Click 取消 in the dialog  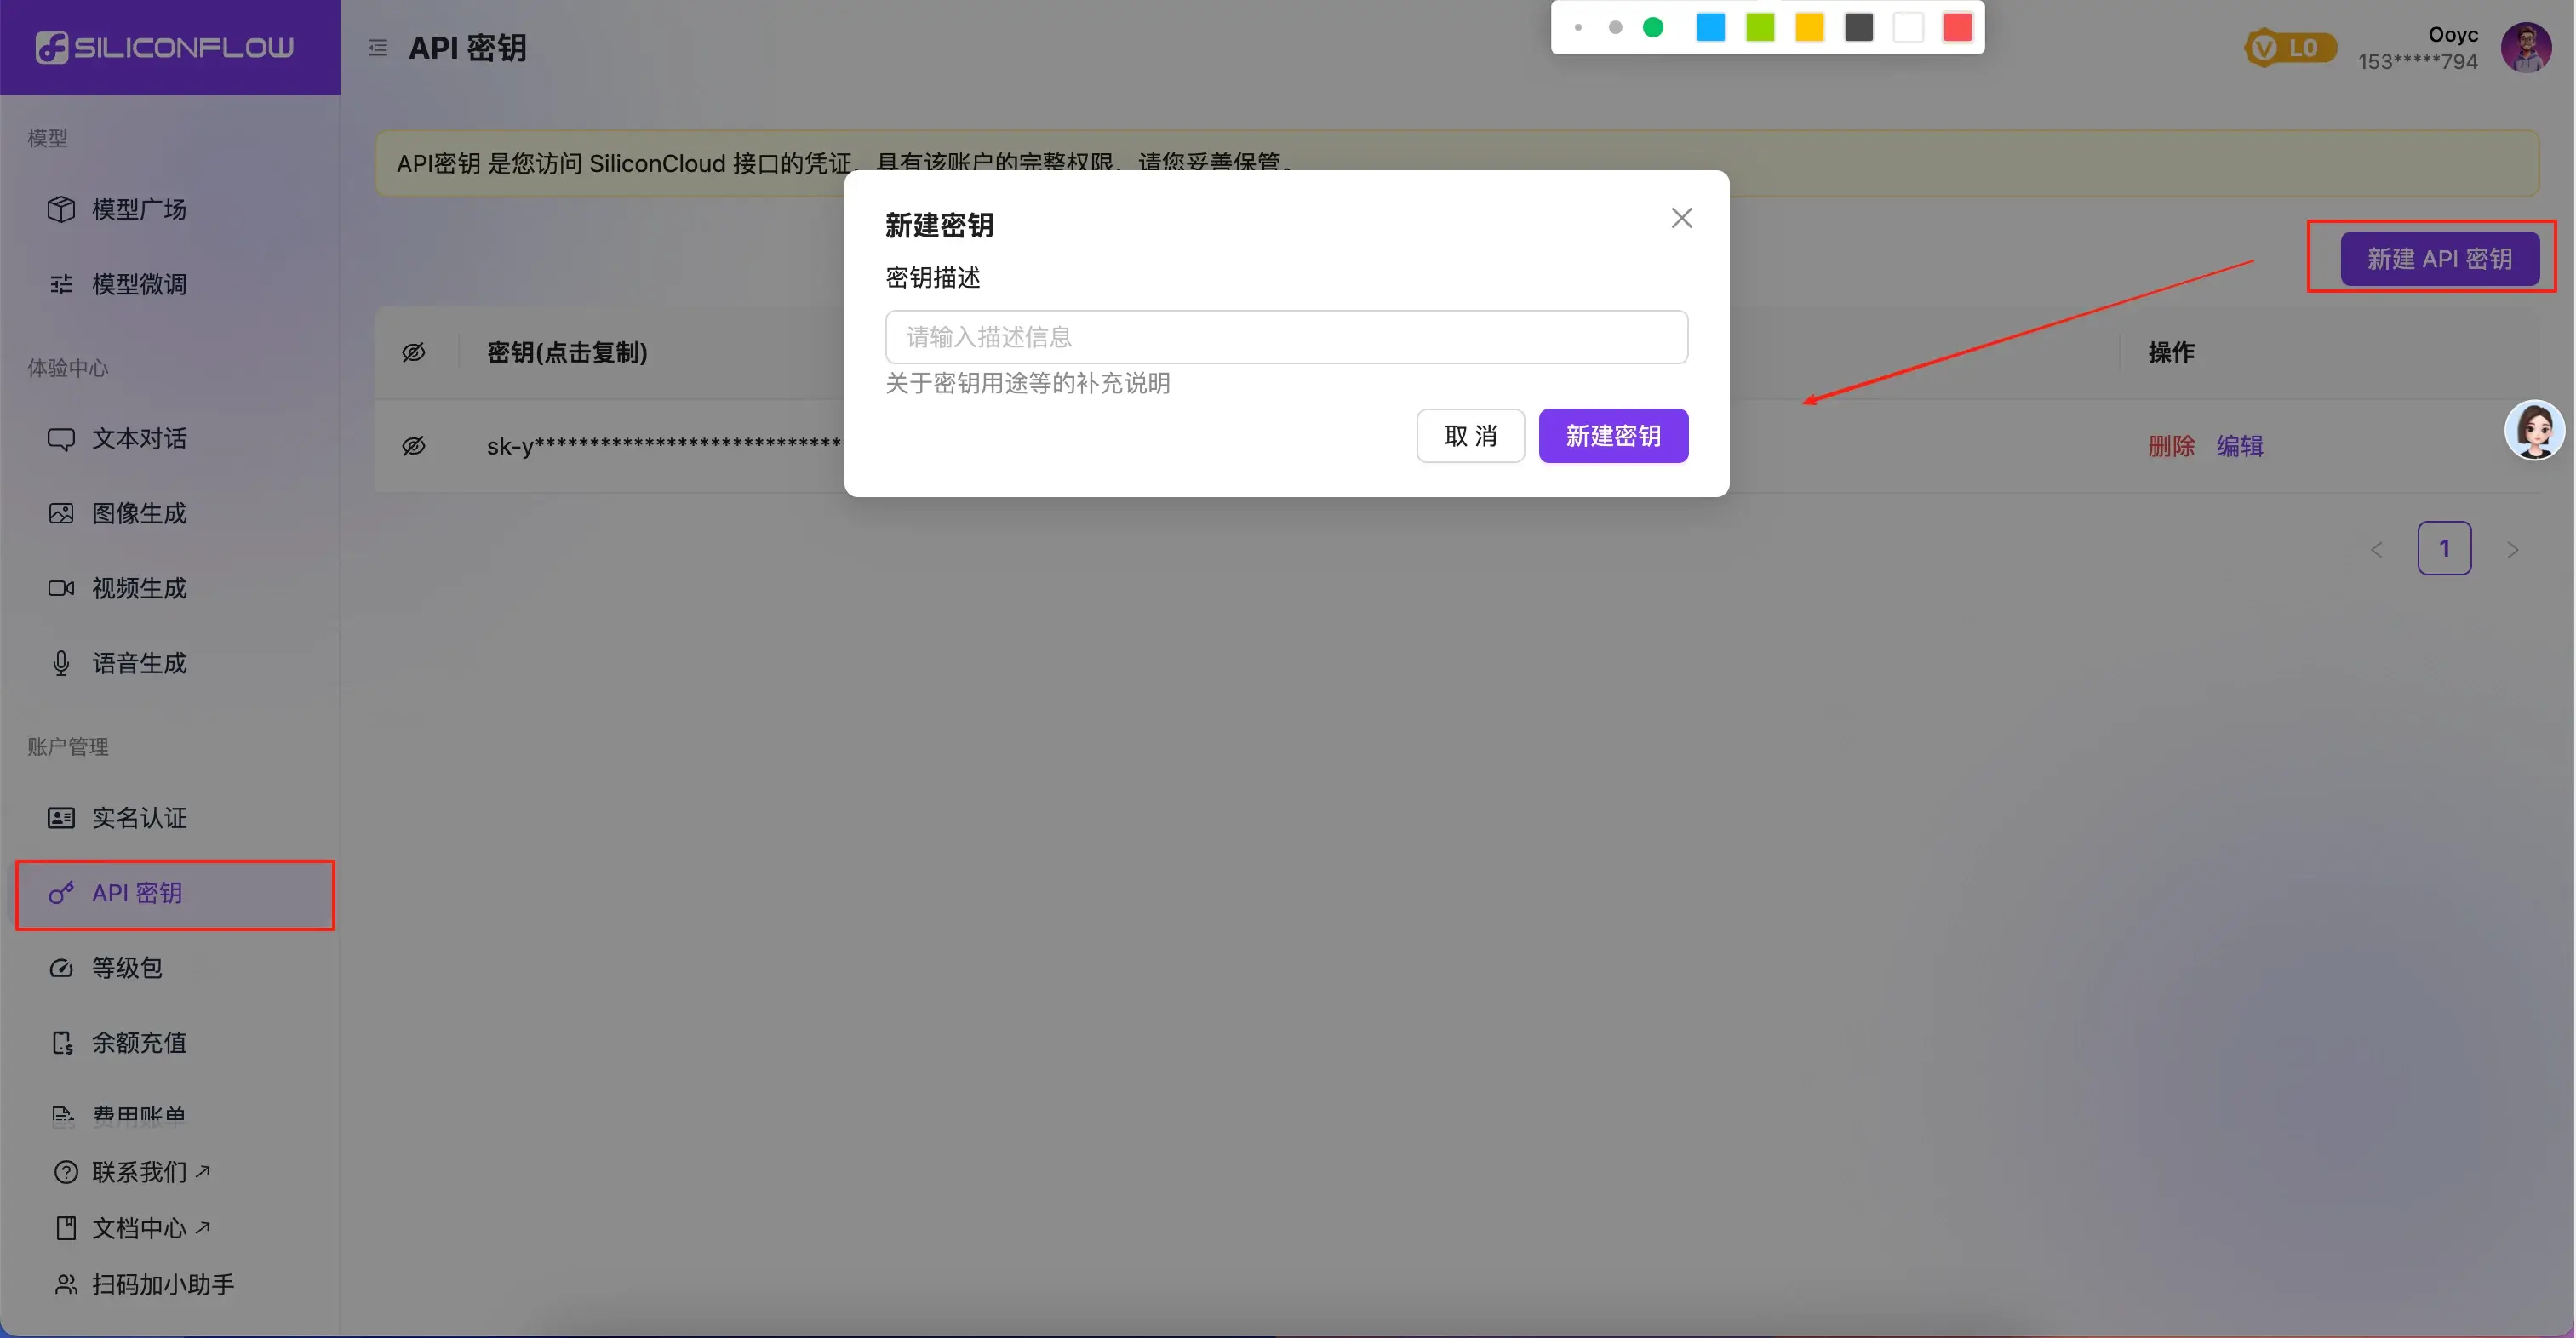coord(1470,435)
